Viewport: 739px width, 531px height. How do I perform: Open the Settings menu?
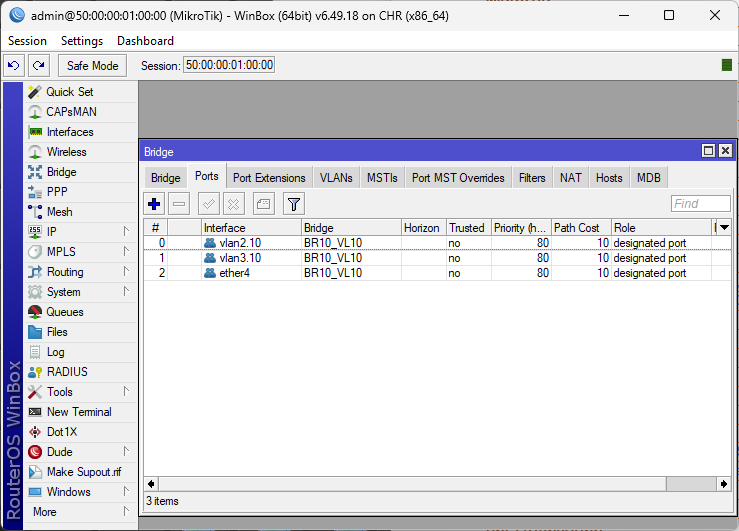point(82,41)
